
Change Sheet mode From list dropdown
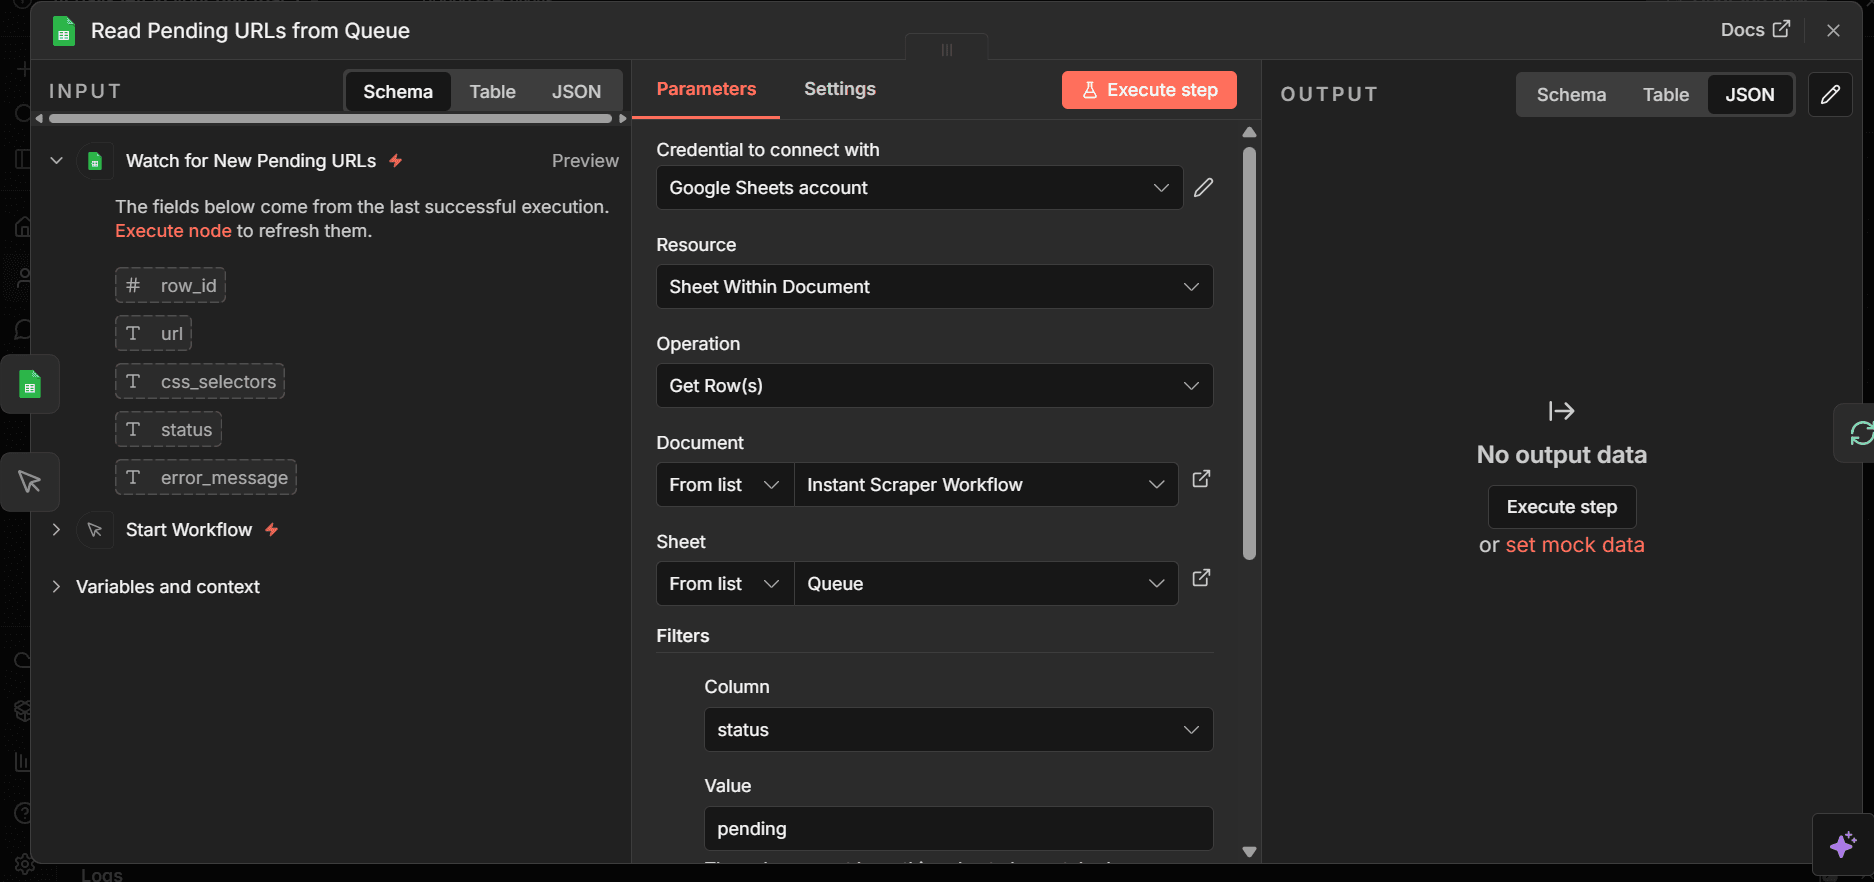pyautogui.click(x=725, y=584)
